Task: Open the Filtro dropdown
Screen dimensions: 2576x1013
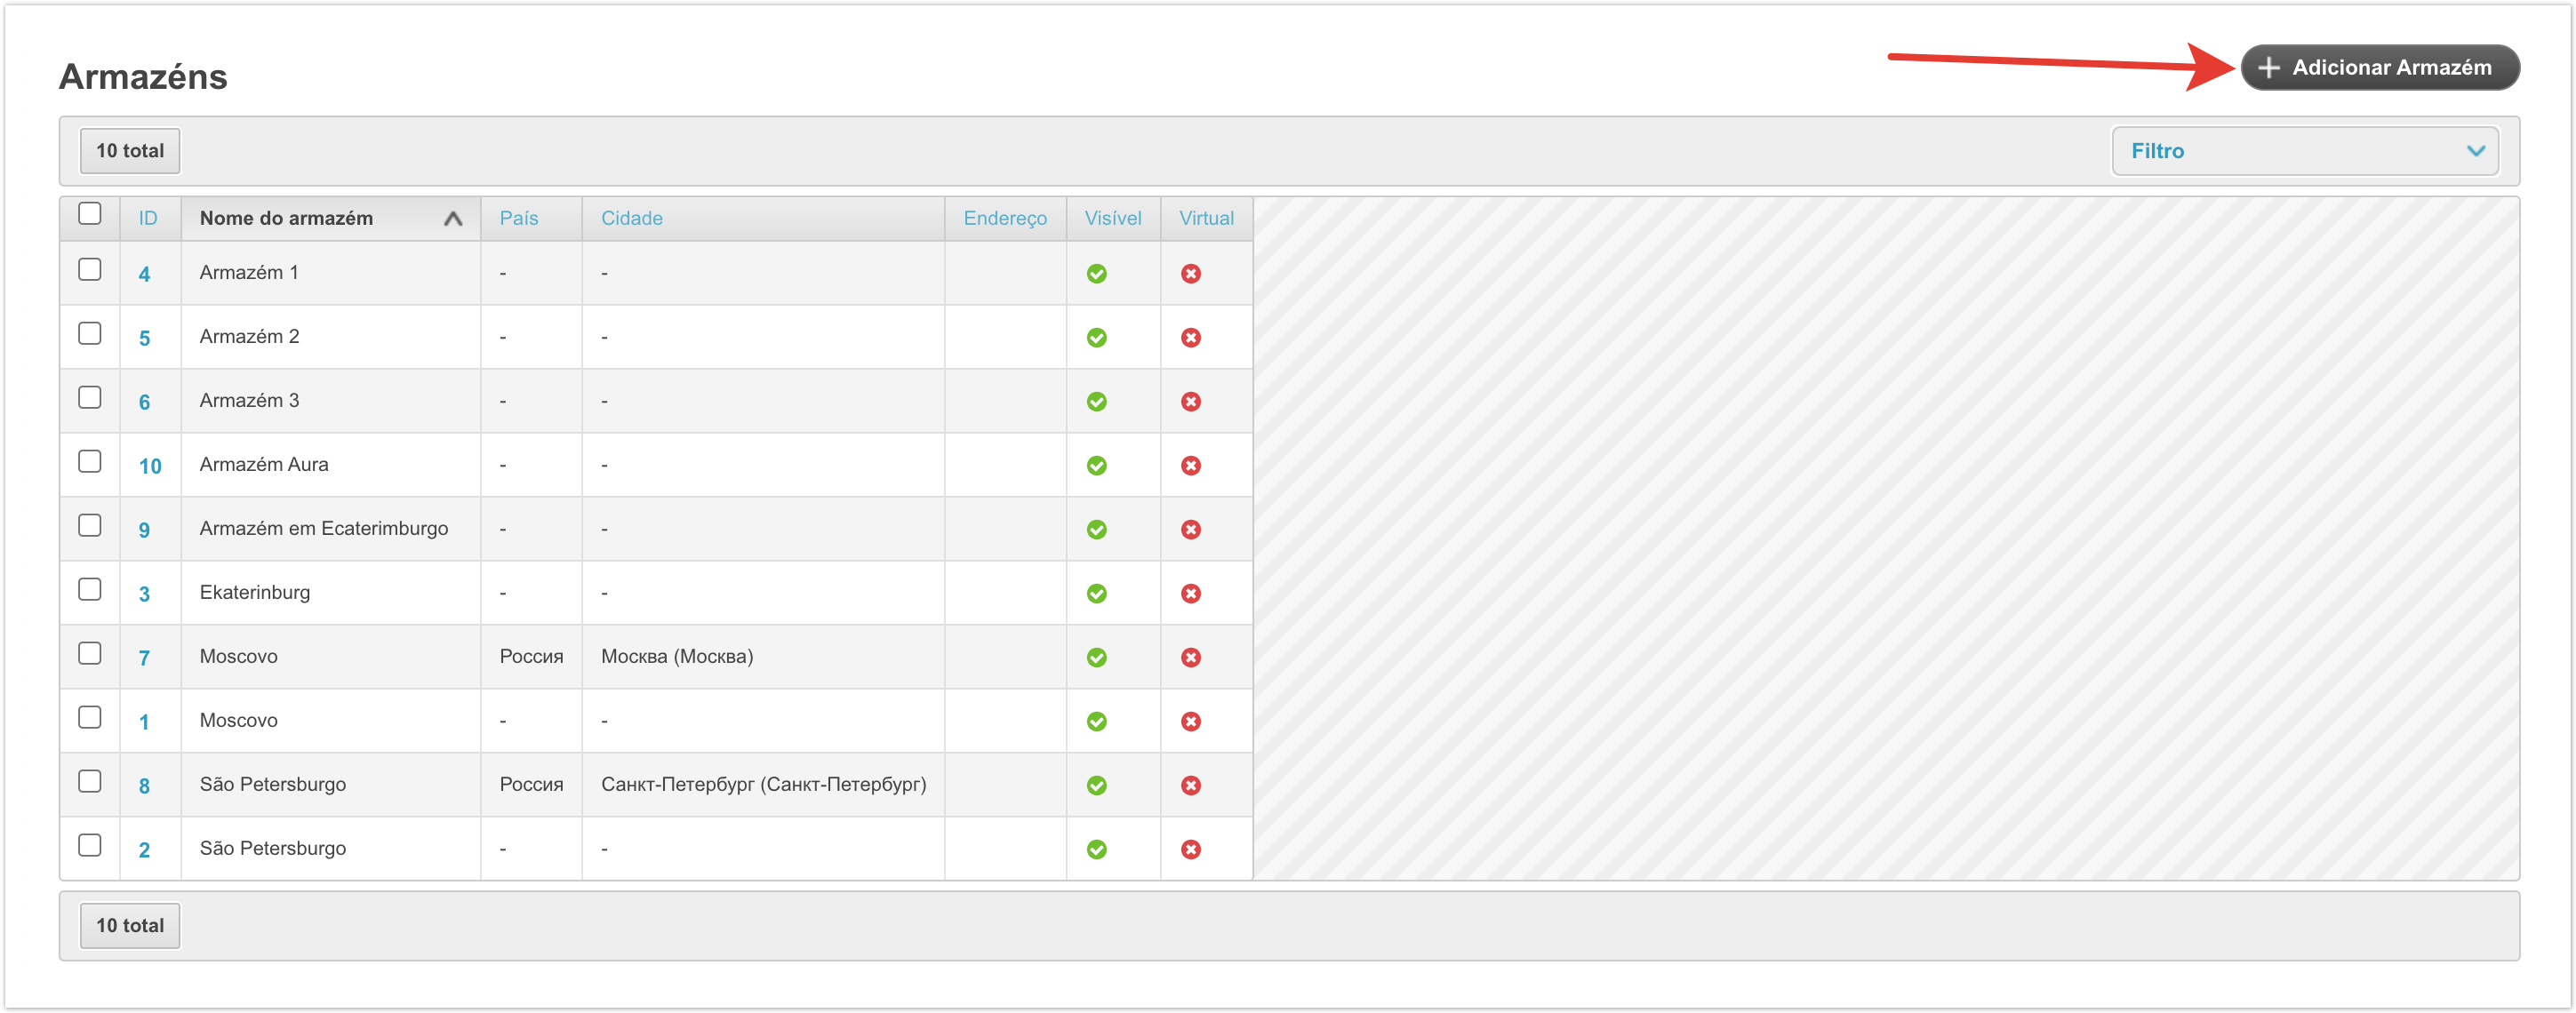Action: coord(2304,151)
